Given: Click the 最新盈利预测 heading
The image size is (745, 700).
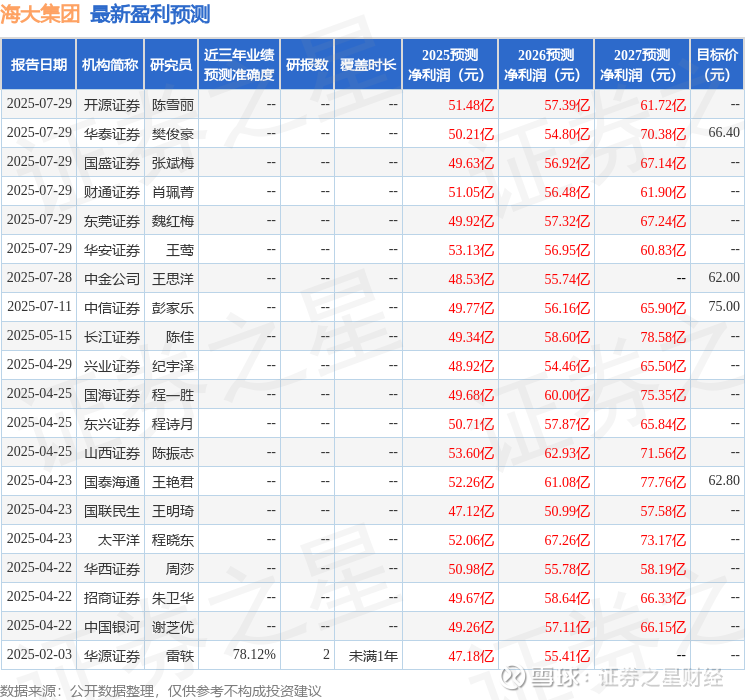Looking at the screenshot, I should click(x=150, y=14).
